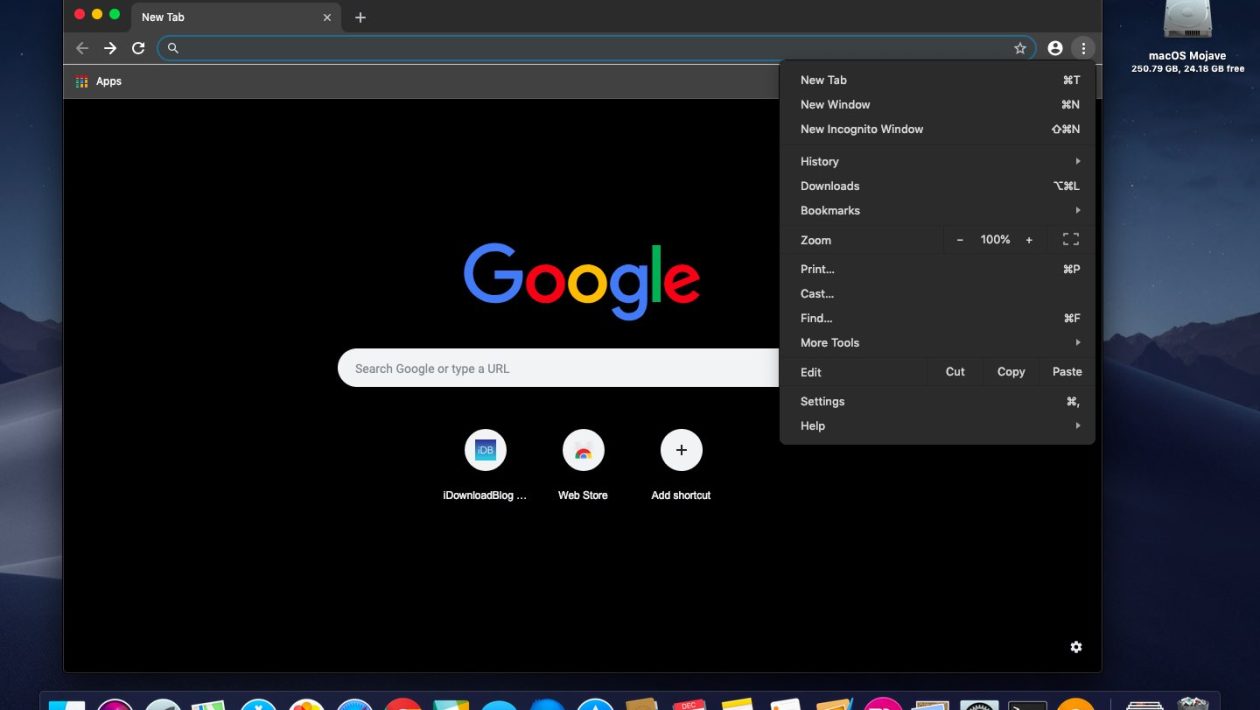Click the Google logo
This screenshot has height=710, width=1260.
[581, 281]
